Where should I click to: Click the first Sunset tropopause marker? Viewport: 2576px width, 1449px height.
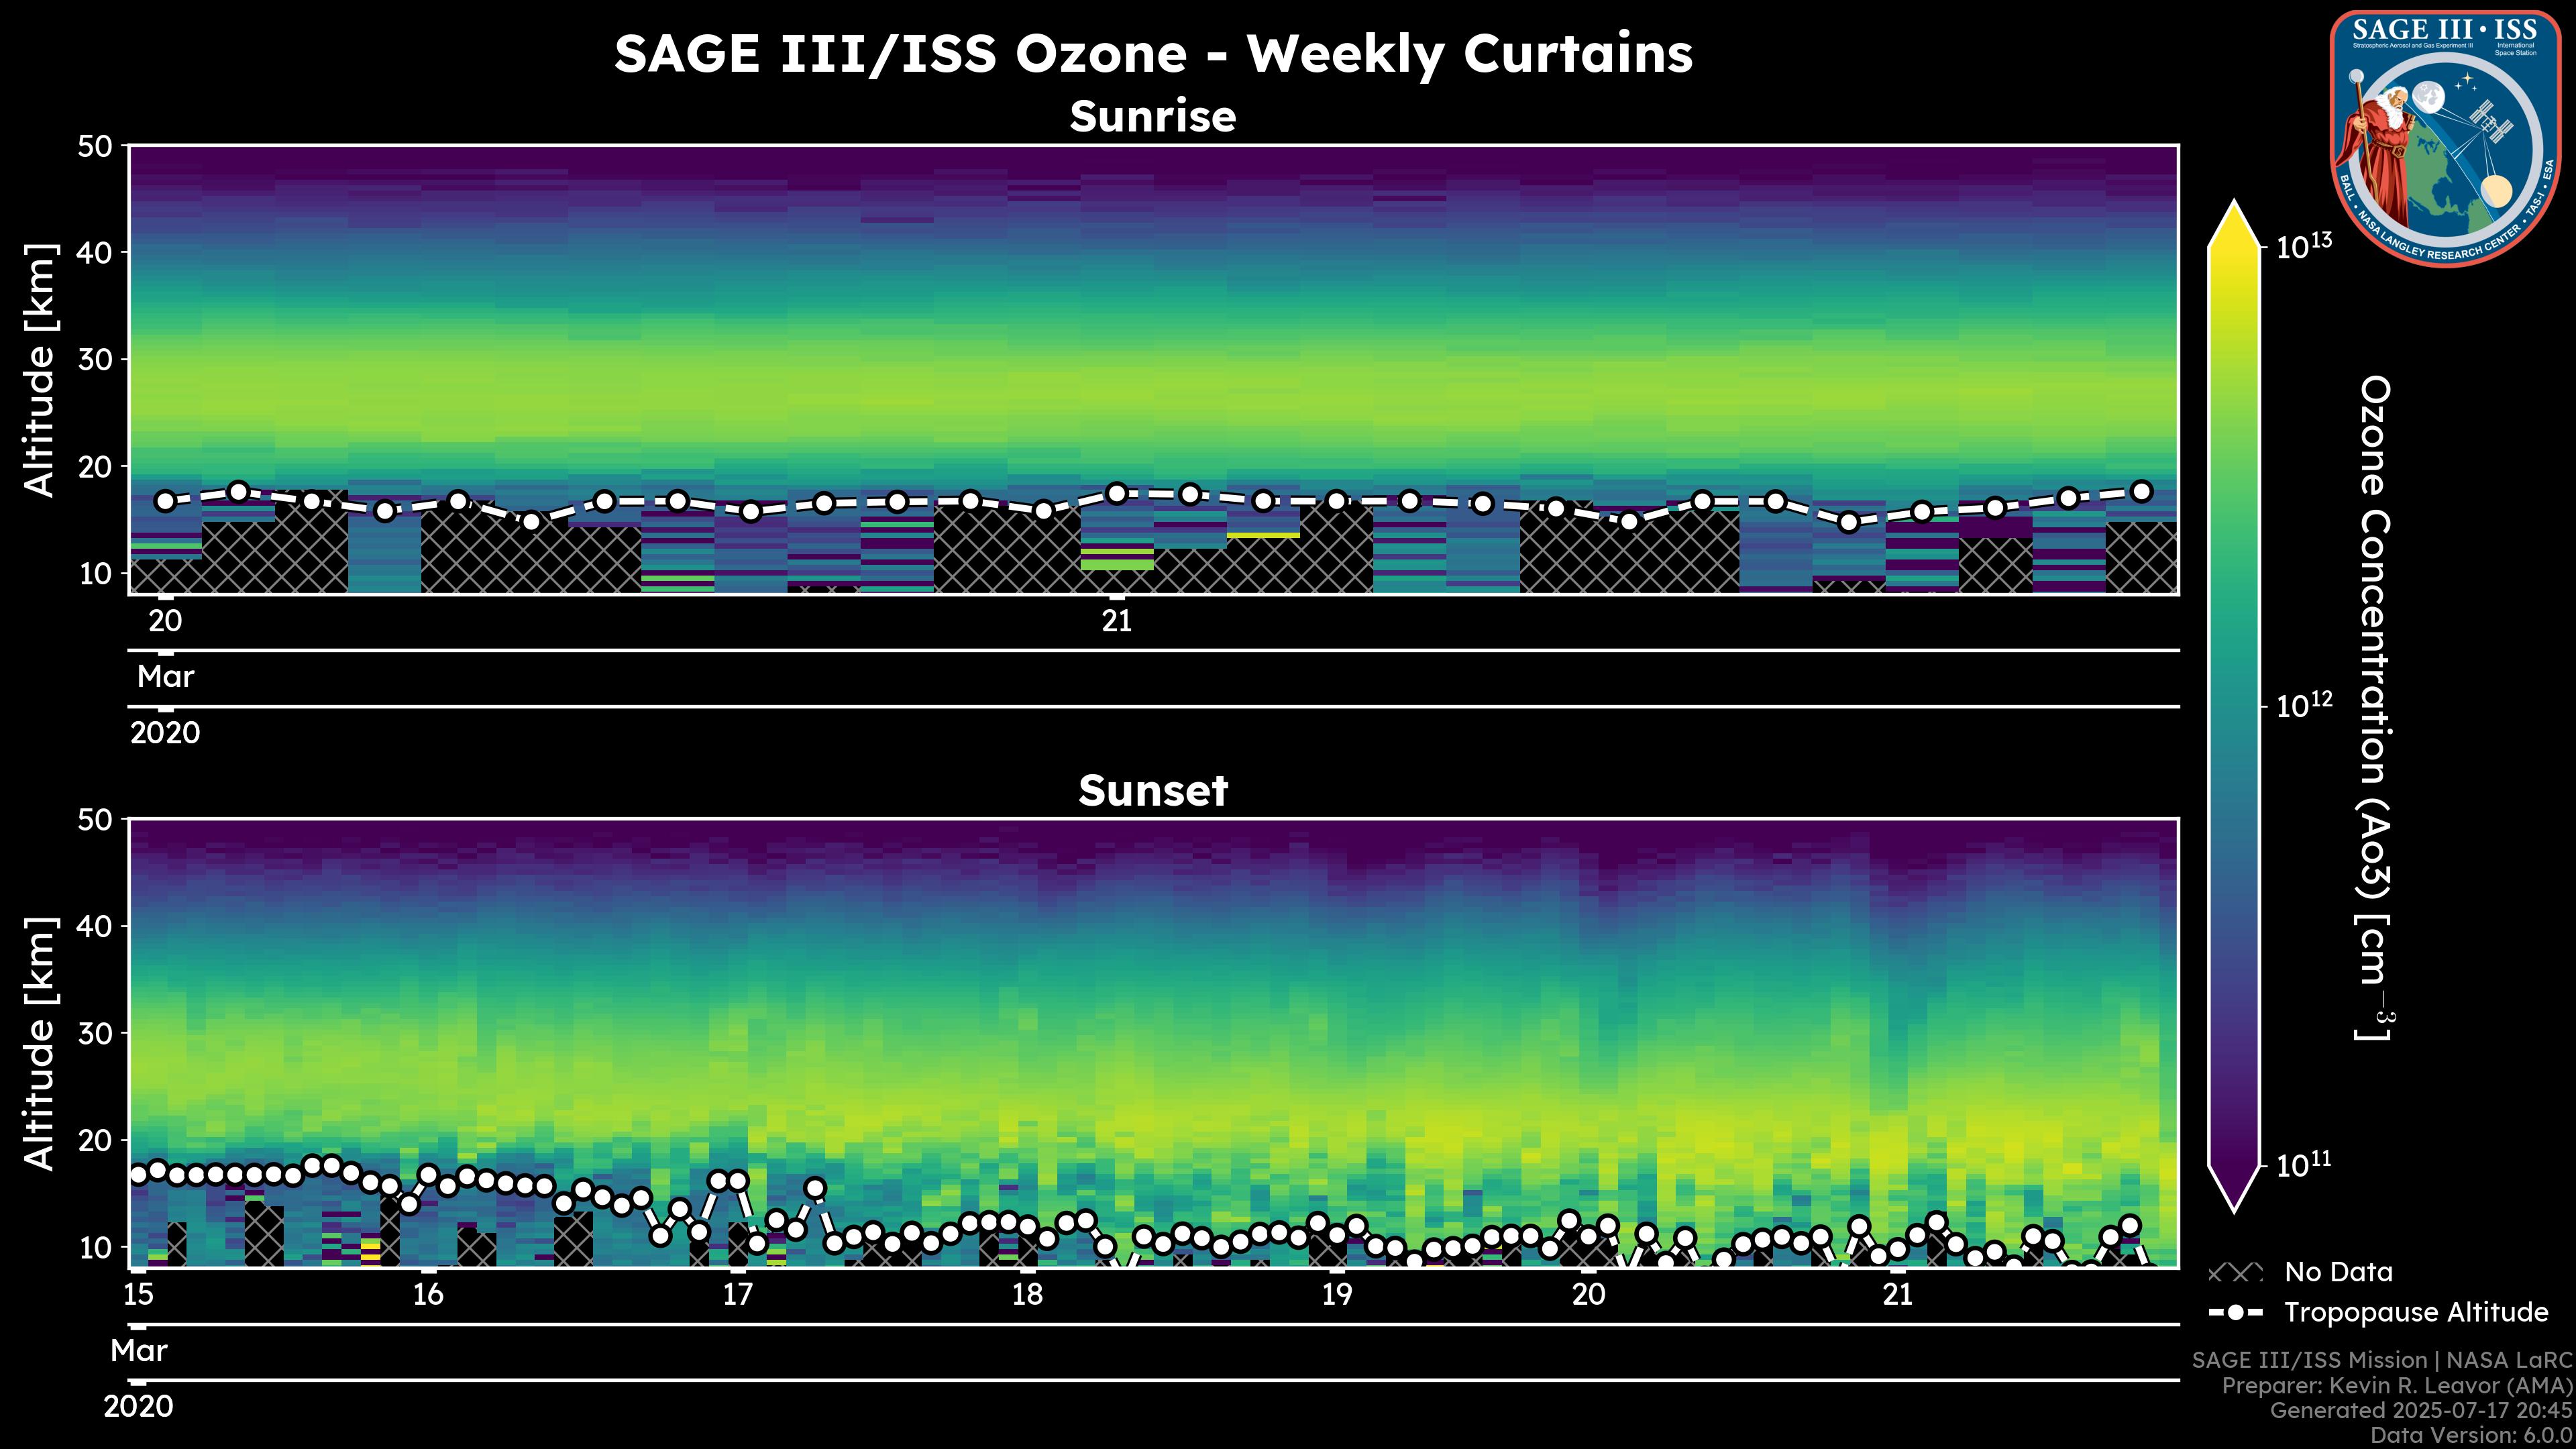click(x=139, y=1174)
